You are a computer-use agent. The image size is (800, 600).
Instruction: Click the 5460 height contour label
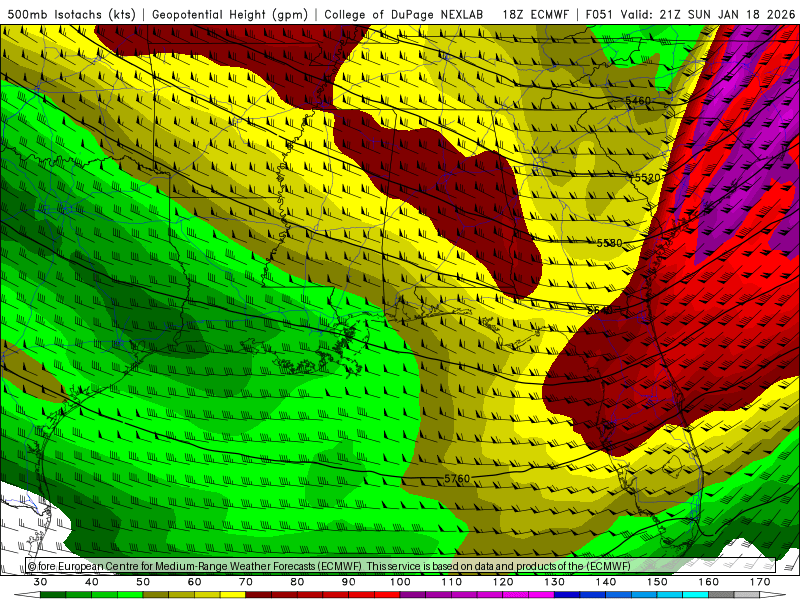click(x=638, y=101)
